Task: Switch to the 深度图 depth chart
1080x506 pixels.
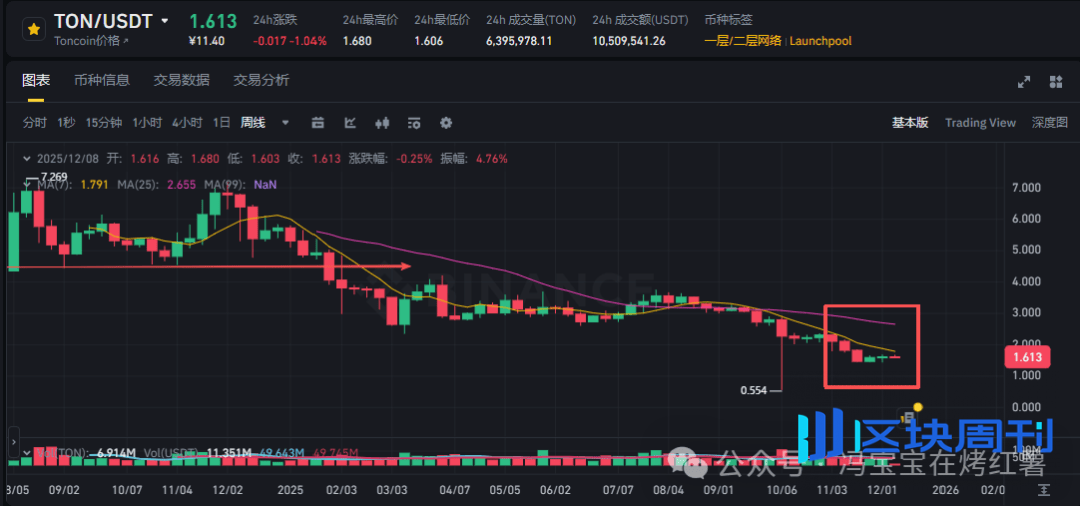Action: (x=1050, y=123)
